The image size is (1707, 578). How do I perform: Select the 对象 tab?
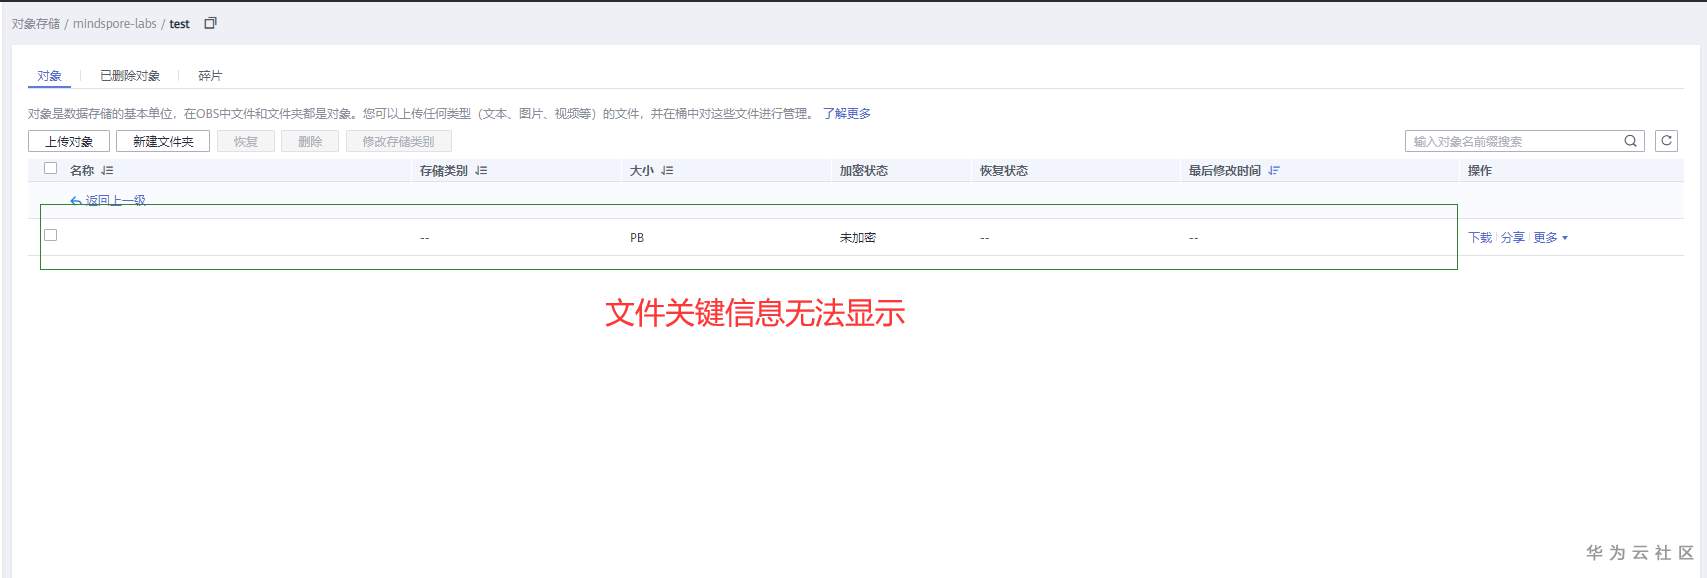49,76
